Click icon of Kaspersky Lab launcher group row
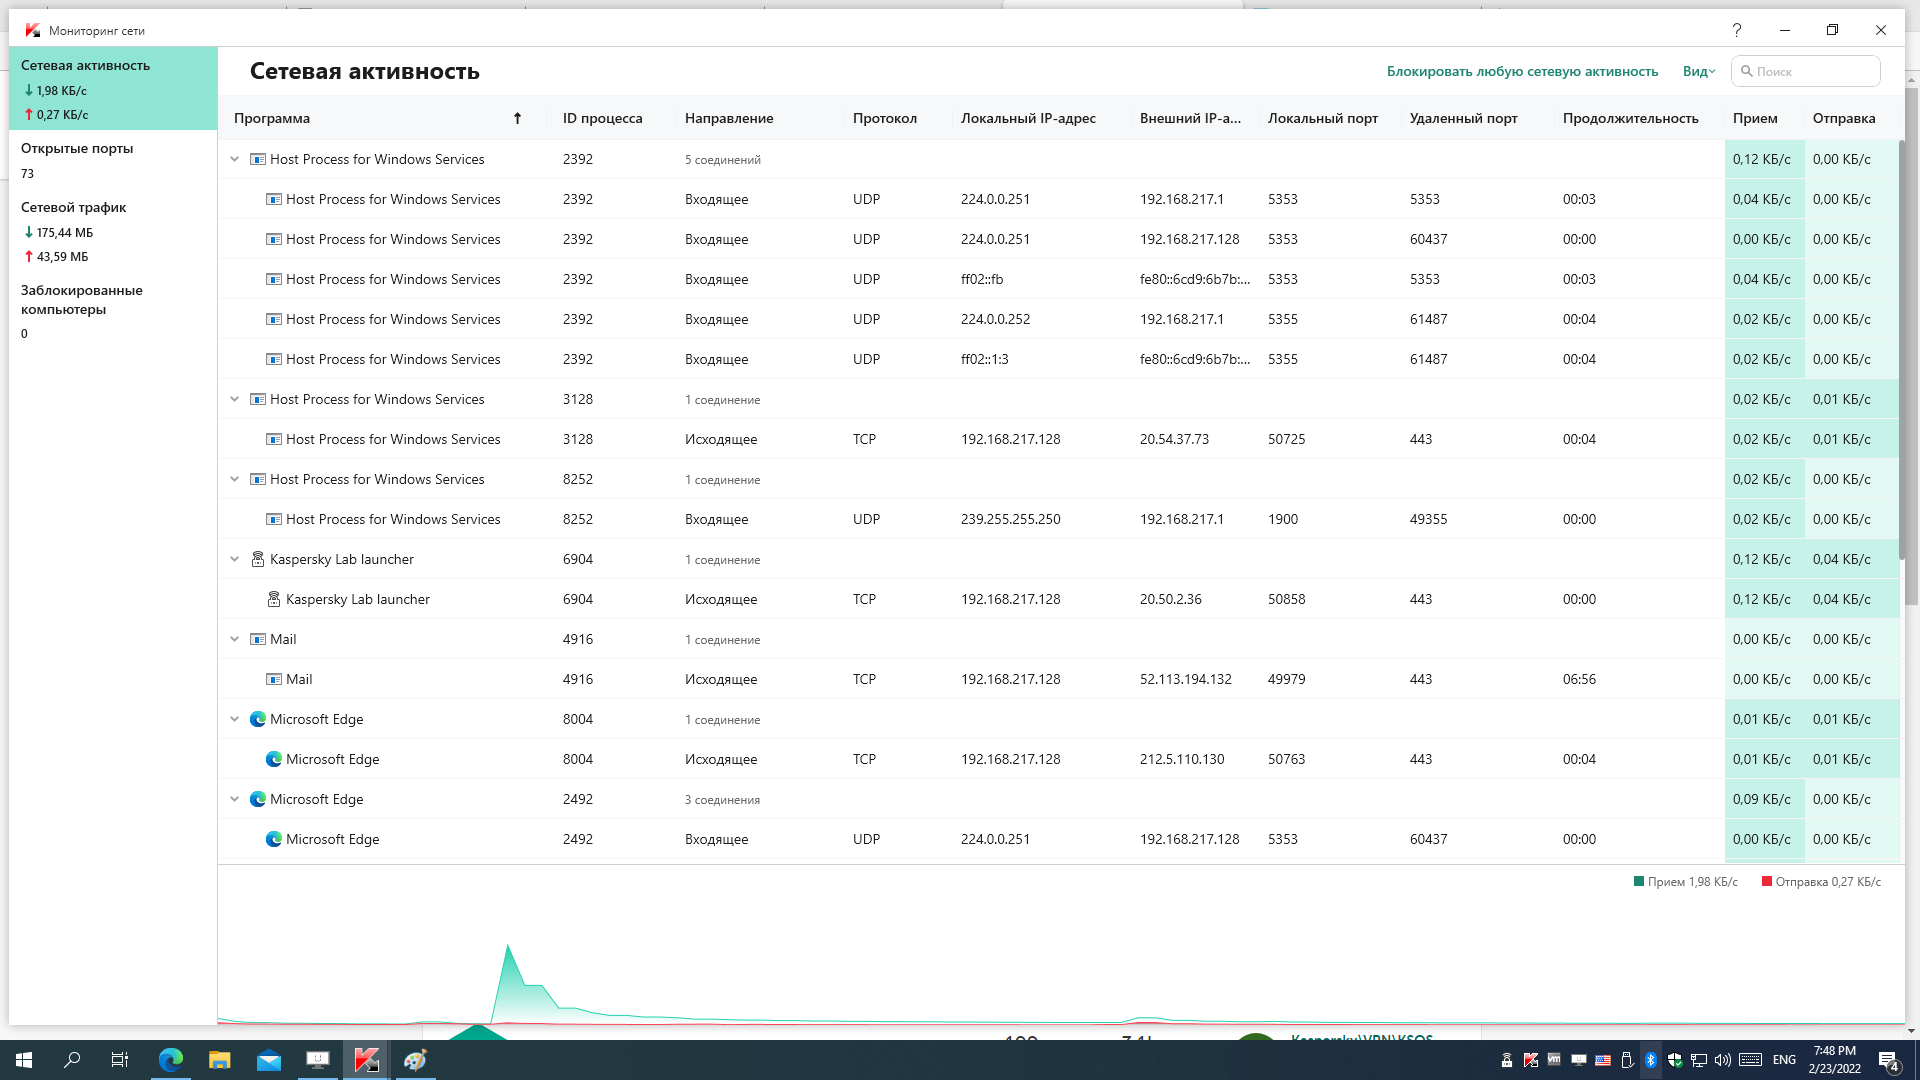The height and width of the screenshot is (1080, 1920). click(257, 559)
